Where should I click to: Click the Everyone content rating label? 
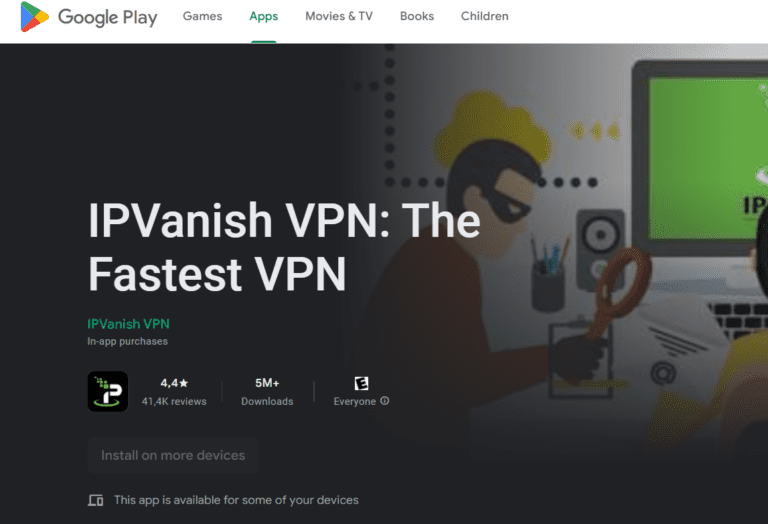click(x=355, y=401)
